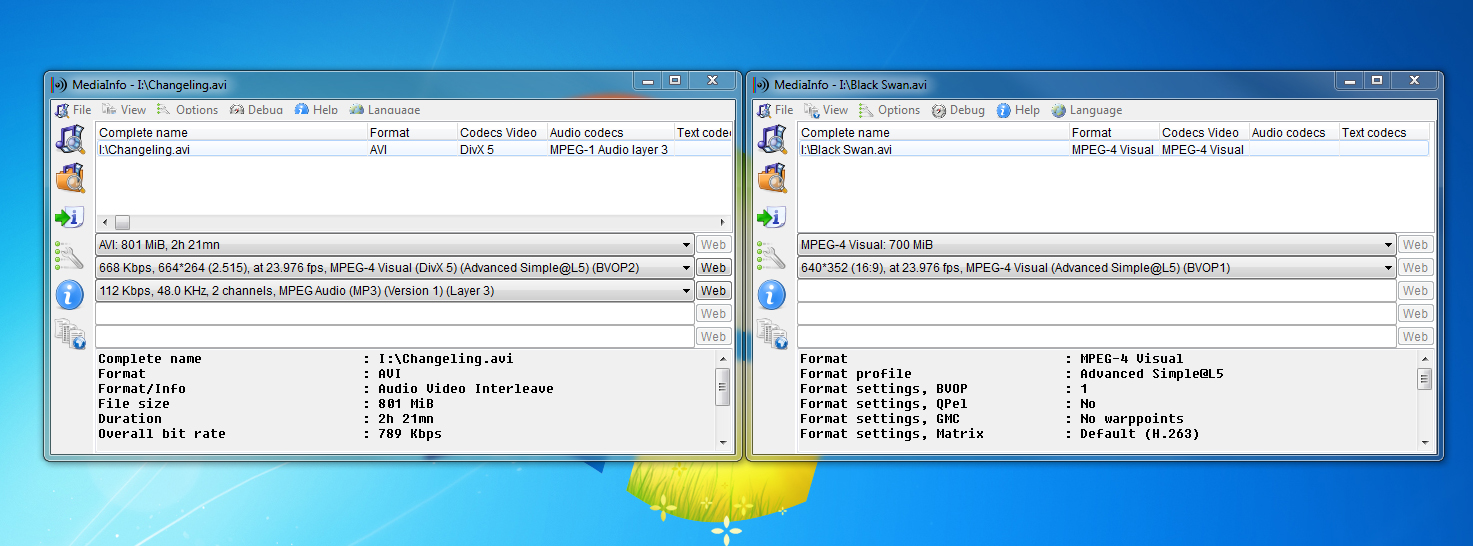Click the up arrow of the Changeling details text scrollbar
The width and height of the screenshot is (1473, 546).
pyautogui.click(x=722, y=358)
